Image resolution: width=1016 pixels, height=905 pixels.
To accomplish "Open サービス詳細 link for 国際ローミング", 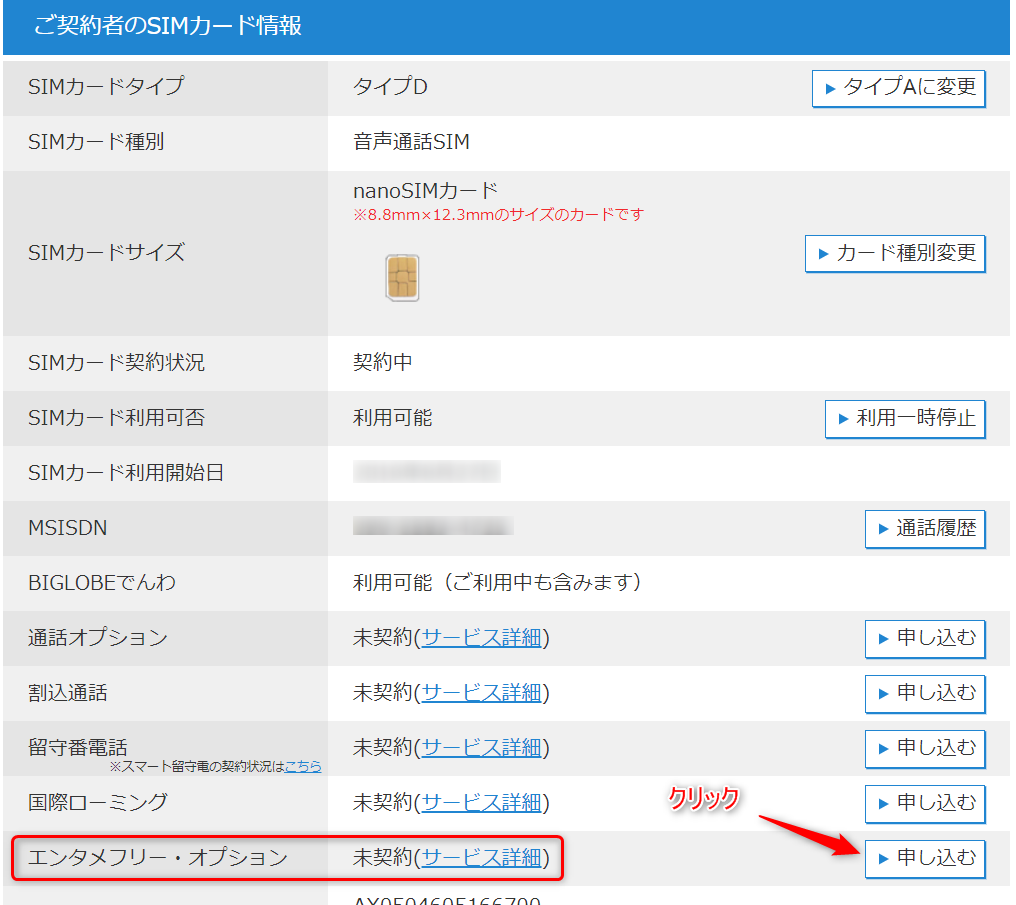I will point(481,803).
